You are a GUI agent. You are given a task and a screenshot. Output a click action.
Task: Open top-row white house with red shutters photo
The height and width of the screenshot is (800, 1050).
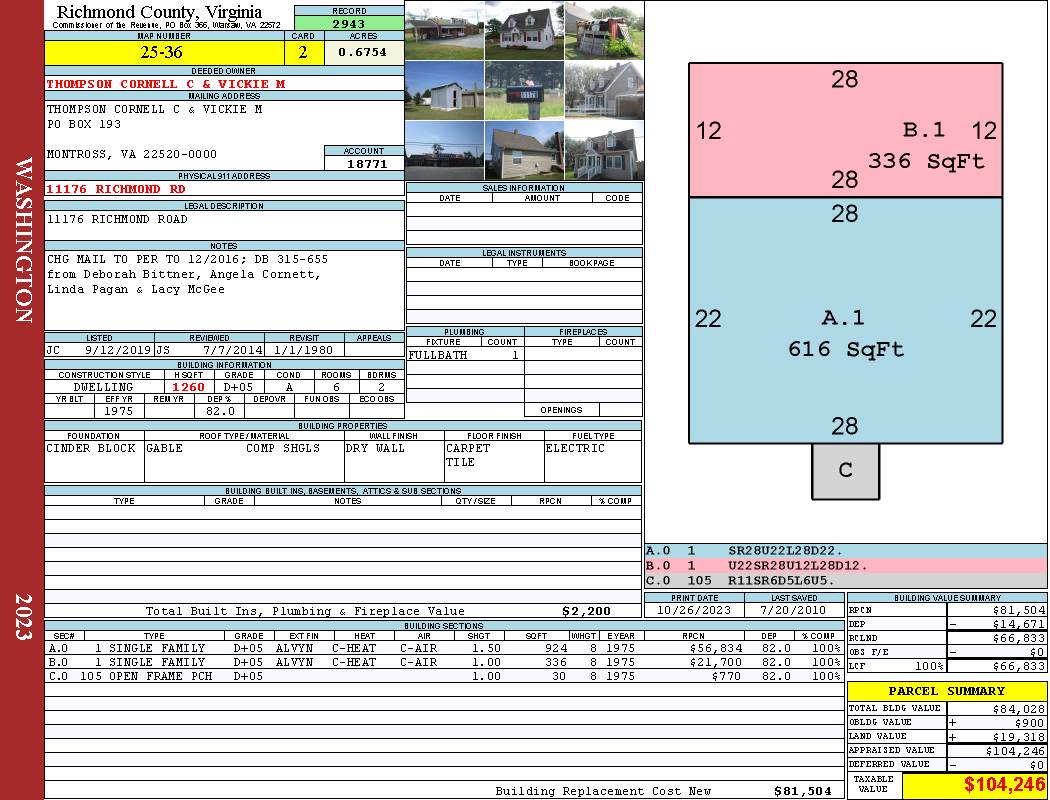pos(525,31)
